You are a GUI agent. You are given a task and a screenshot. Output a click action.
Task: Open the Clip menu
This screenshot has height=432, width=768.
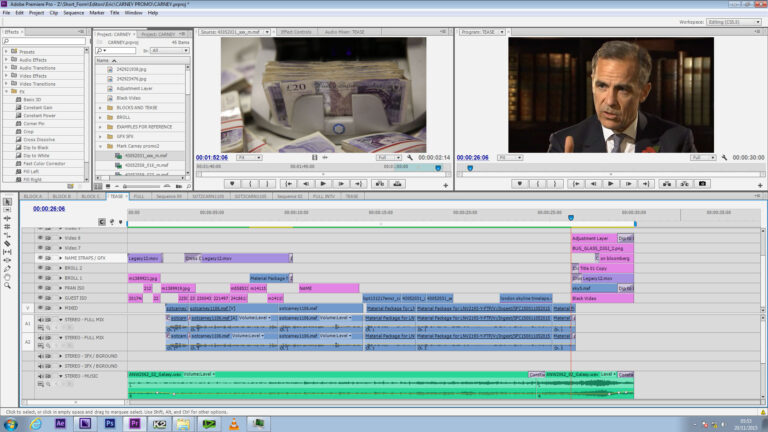tap(53, 13)
